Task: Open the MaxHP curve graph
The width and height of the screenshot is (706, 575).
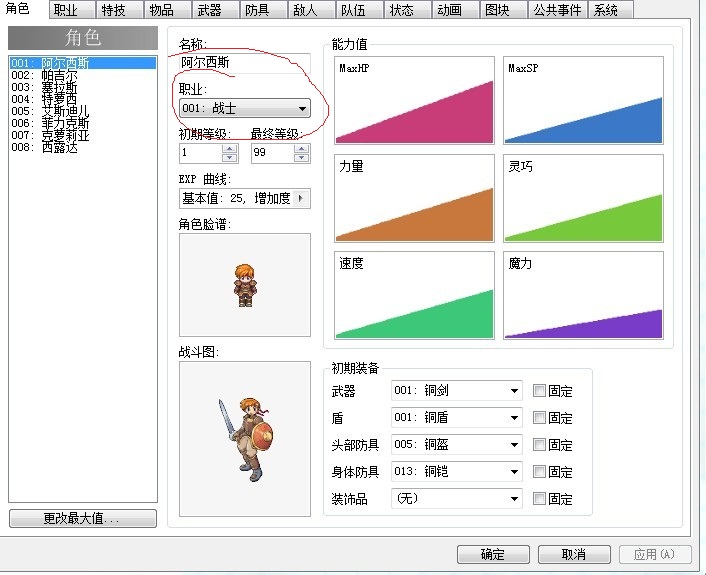Action: (414, 100)
